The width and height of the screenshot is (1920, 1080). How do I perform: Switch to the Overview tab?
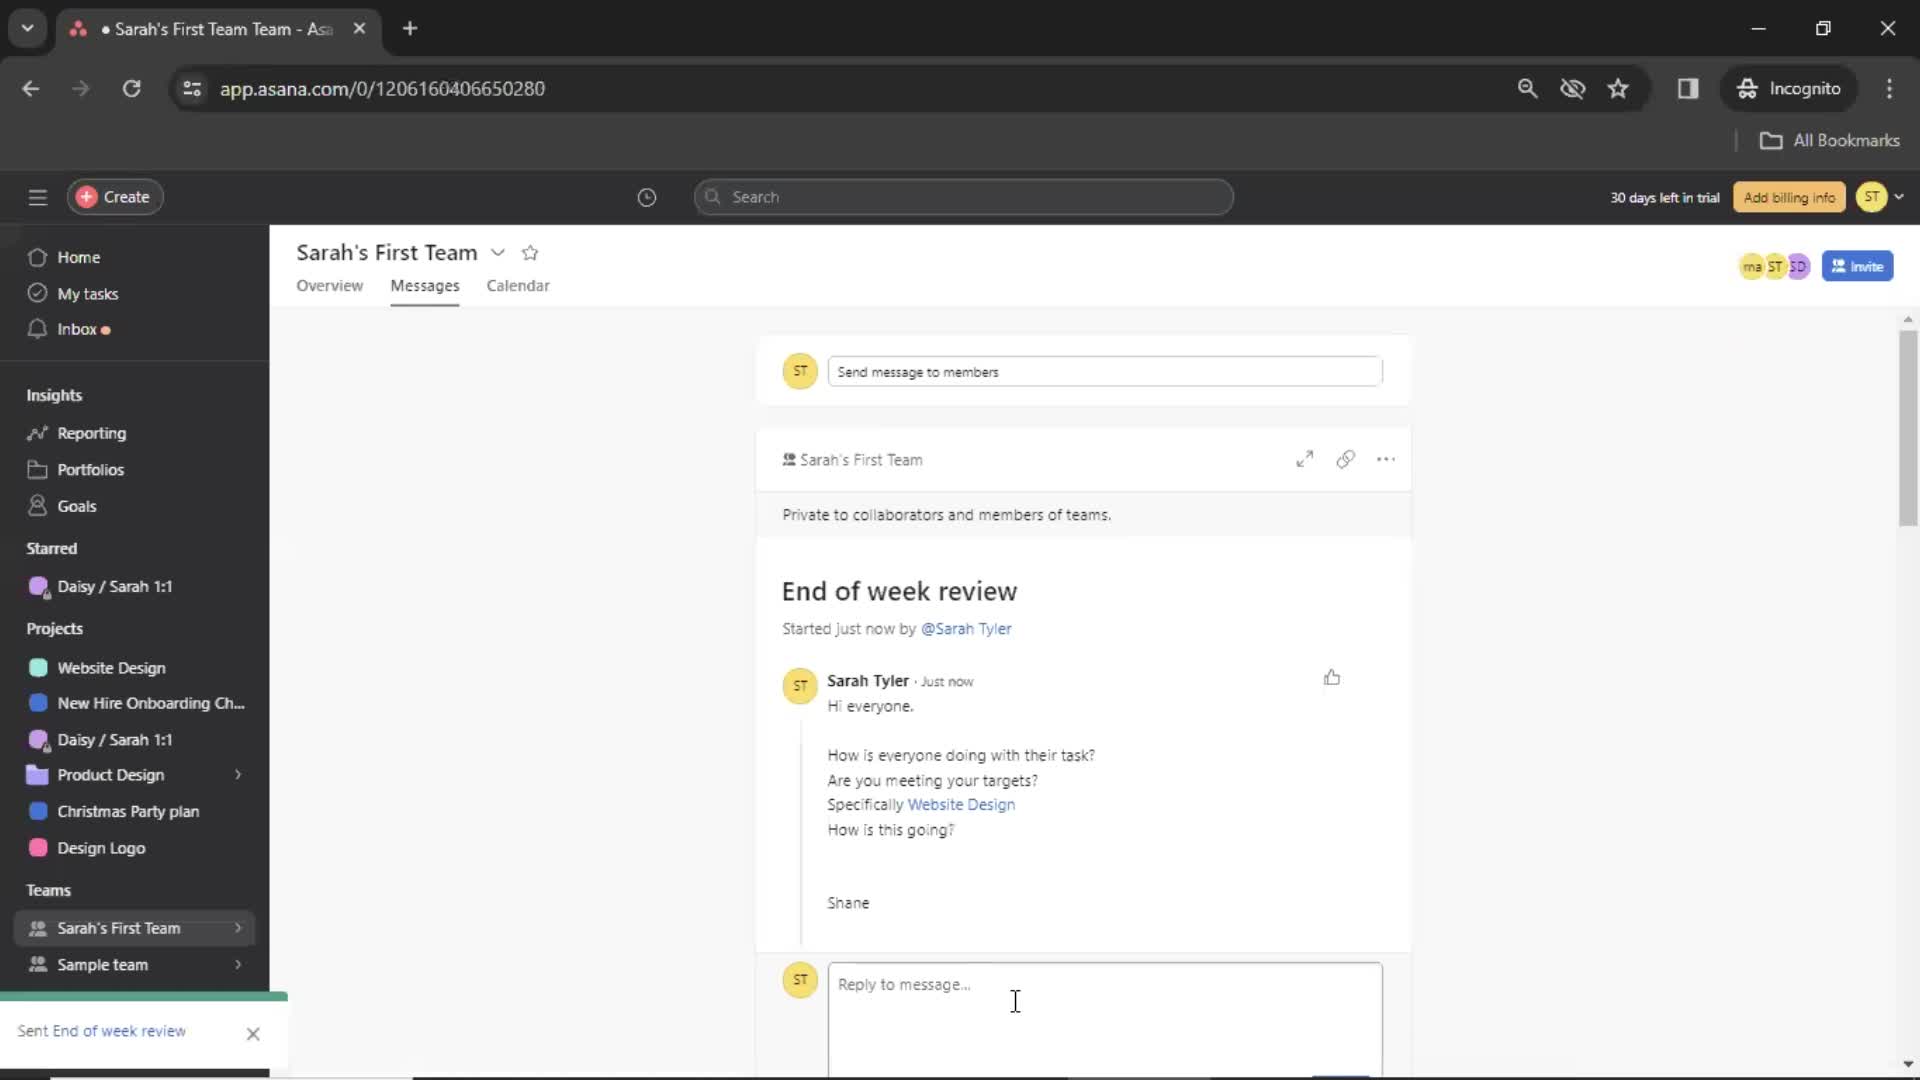pyautogui.click(x=328, y=285)
